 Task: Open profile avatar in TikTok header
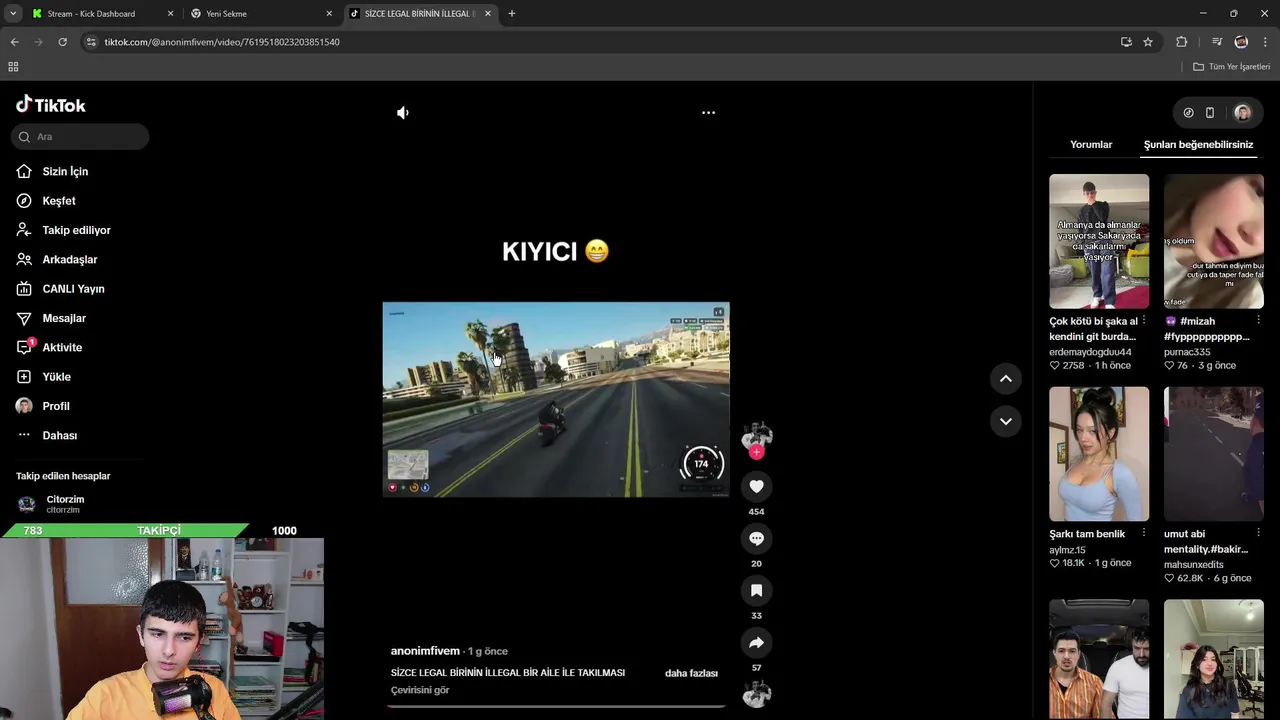click(x=1243, y=113)
